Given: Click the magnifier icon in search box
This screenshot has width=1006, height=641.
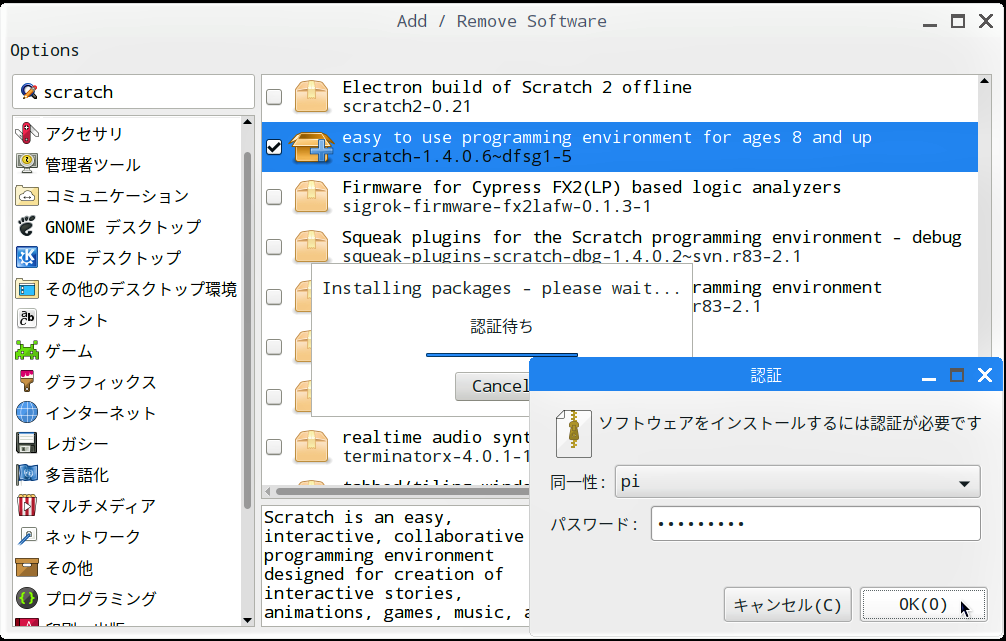Looking at the screenshot, I should (x=28, y=91).
